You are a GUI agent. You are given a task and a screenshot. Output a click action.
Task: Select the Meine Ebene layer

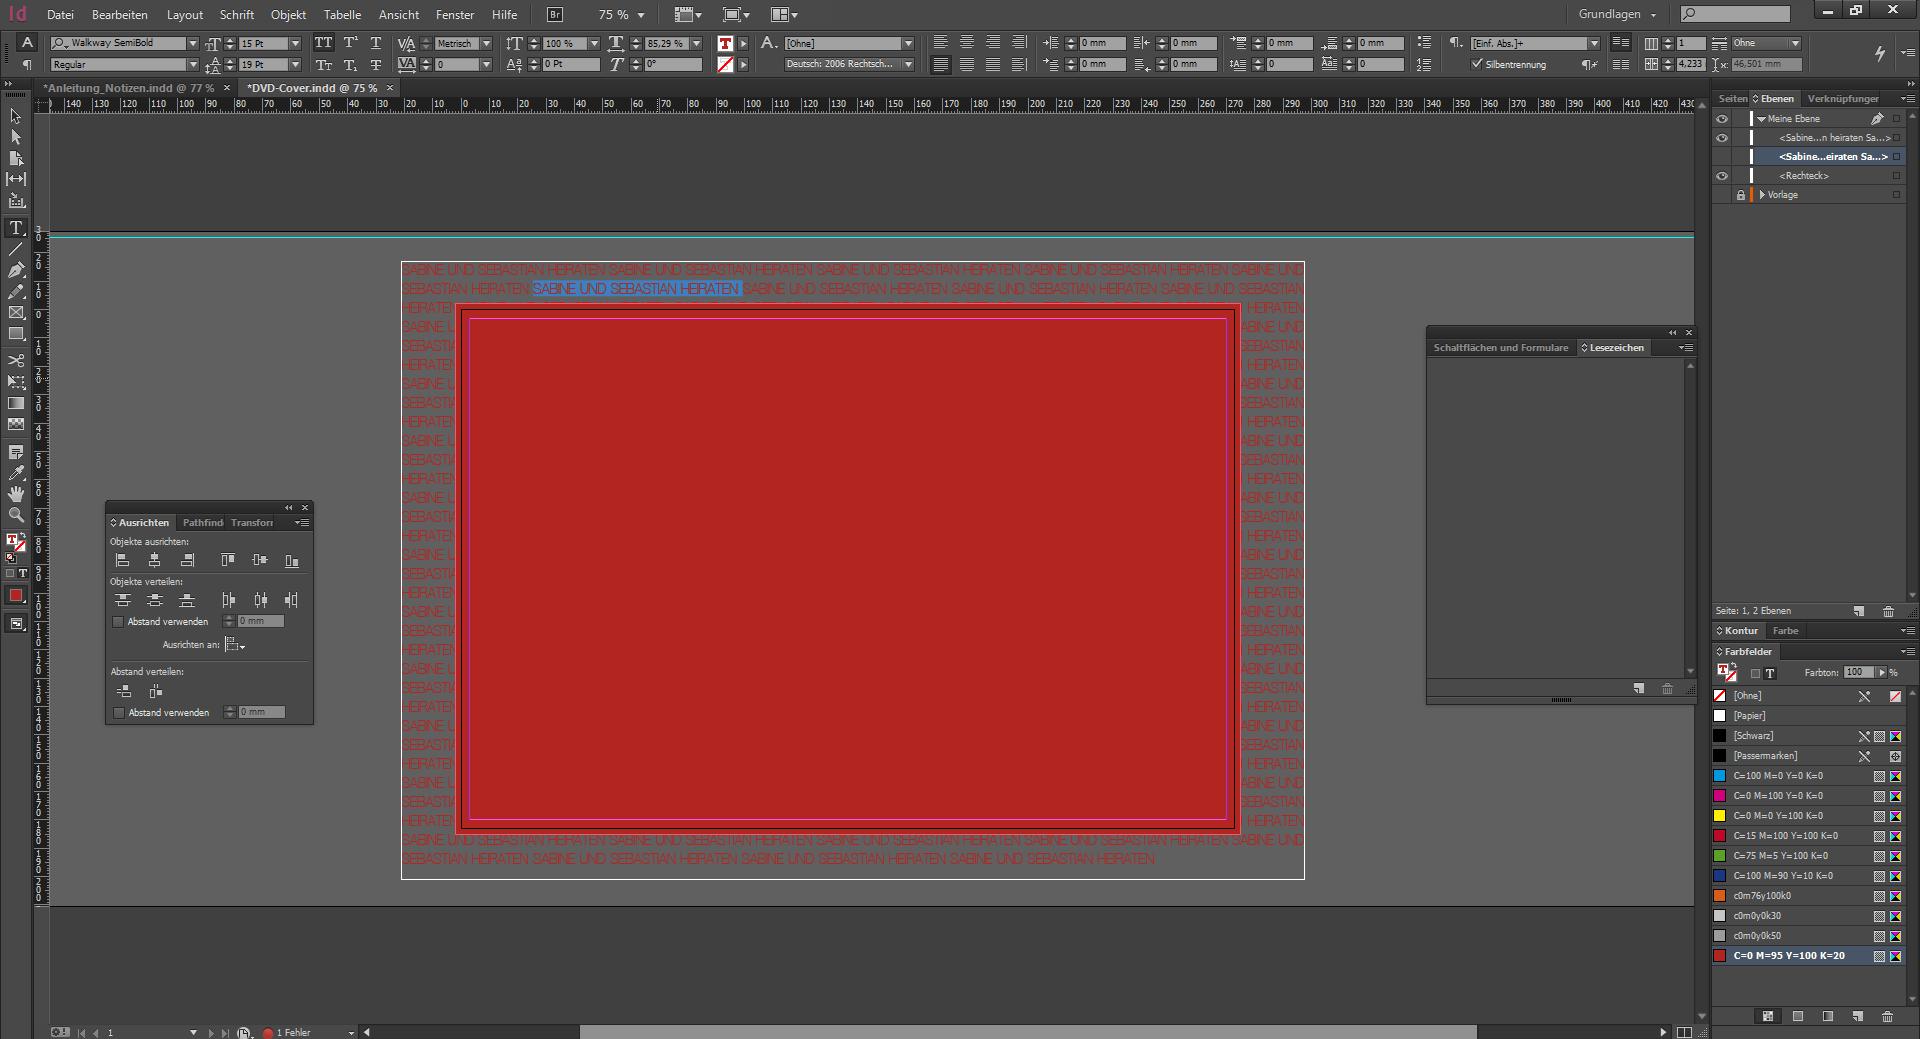(1794, 119)
